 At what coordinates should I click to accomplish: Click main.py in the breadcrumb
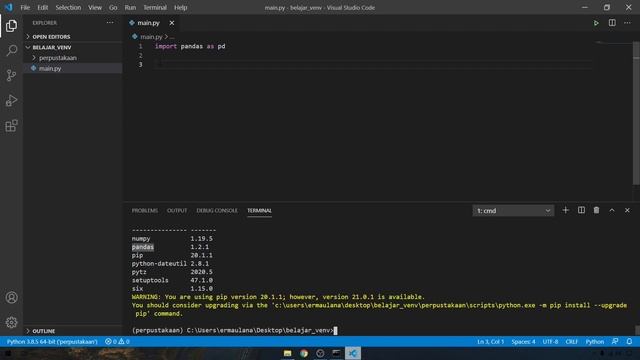(151, 37)
